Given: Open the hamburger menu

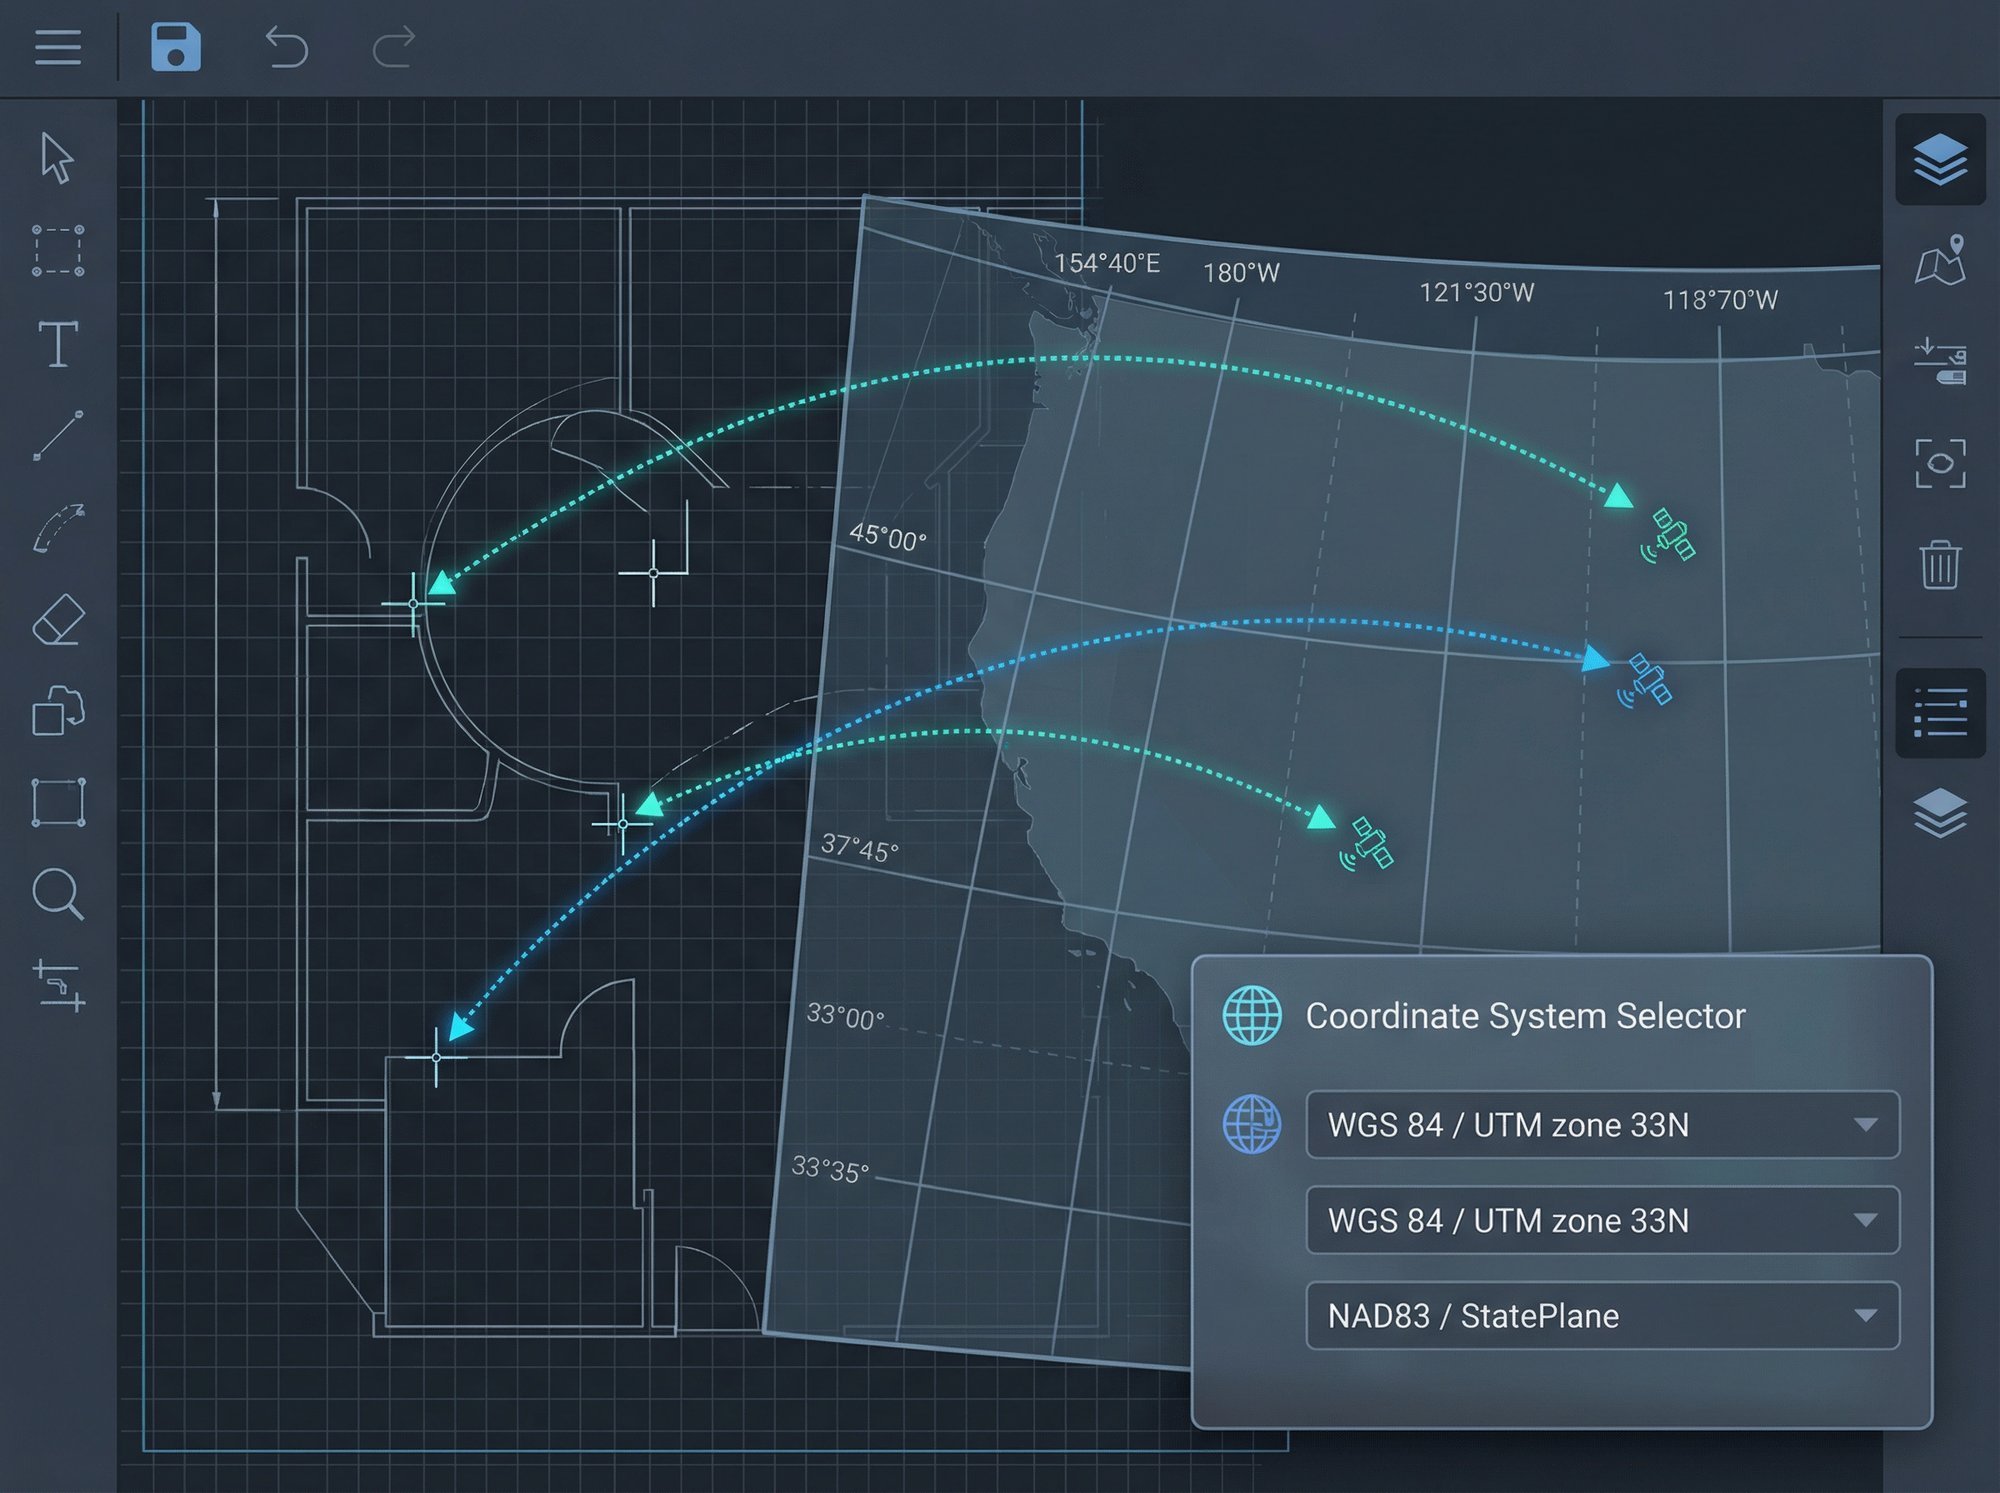Looking at the screenshot, I should tap(58, 48).
